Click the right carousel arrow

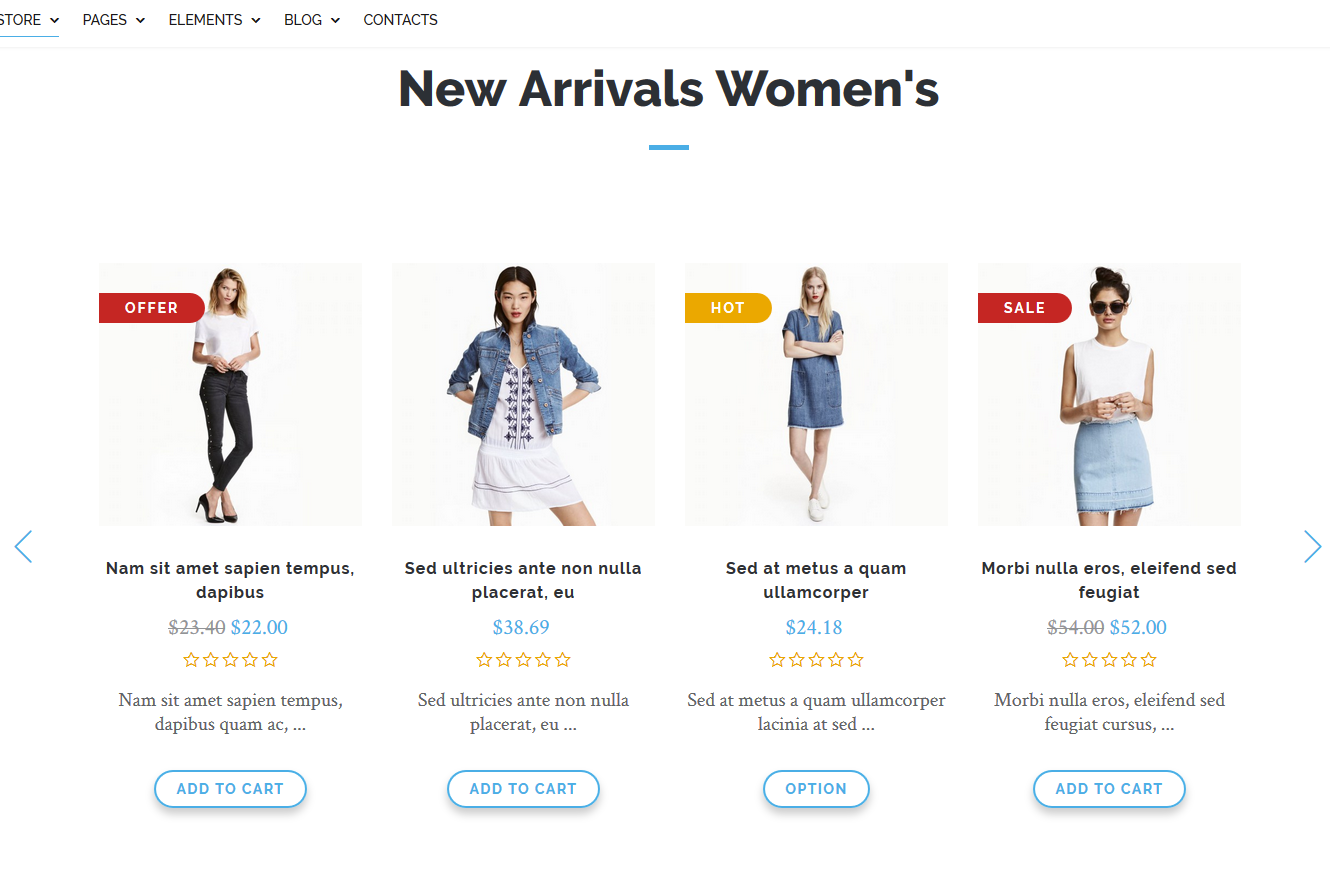[x=1312, y=547]
